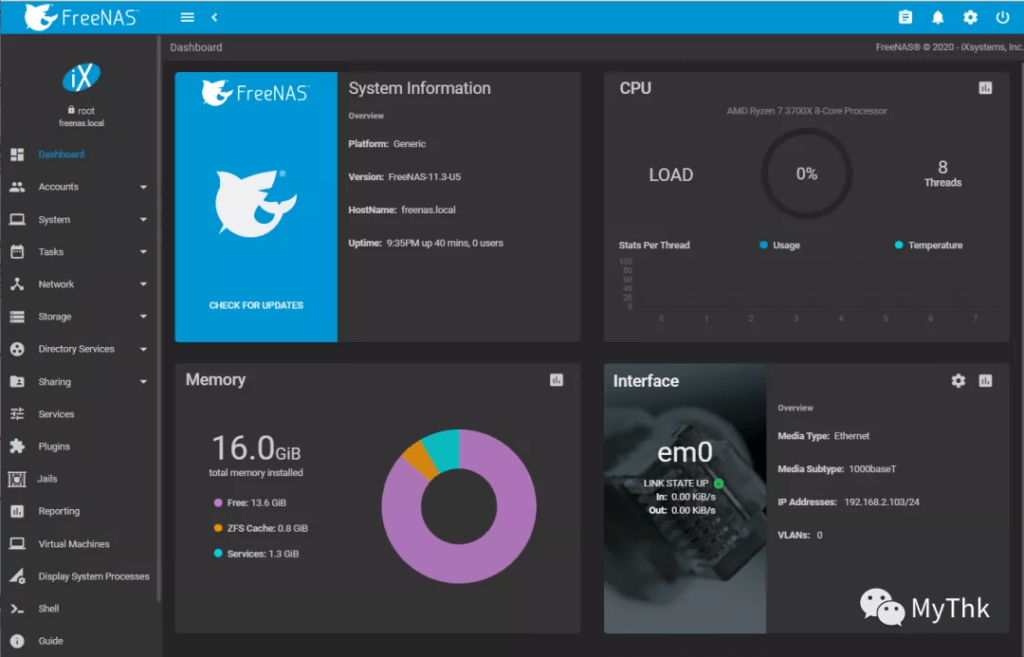The height and width of the screenshot is (657, 1024).
Task: Open the Virtual Machines menu item
Action: pos(74,544)
